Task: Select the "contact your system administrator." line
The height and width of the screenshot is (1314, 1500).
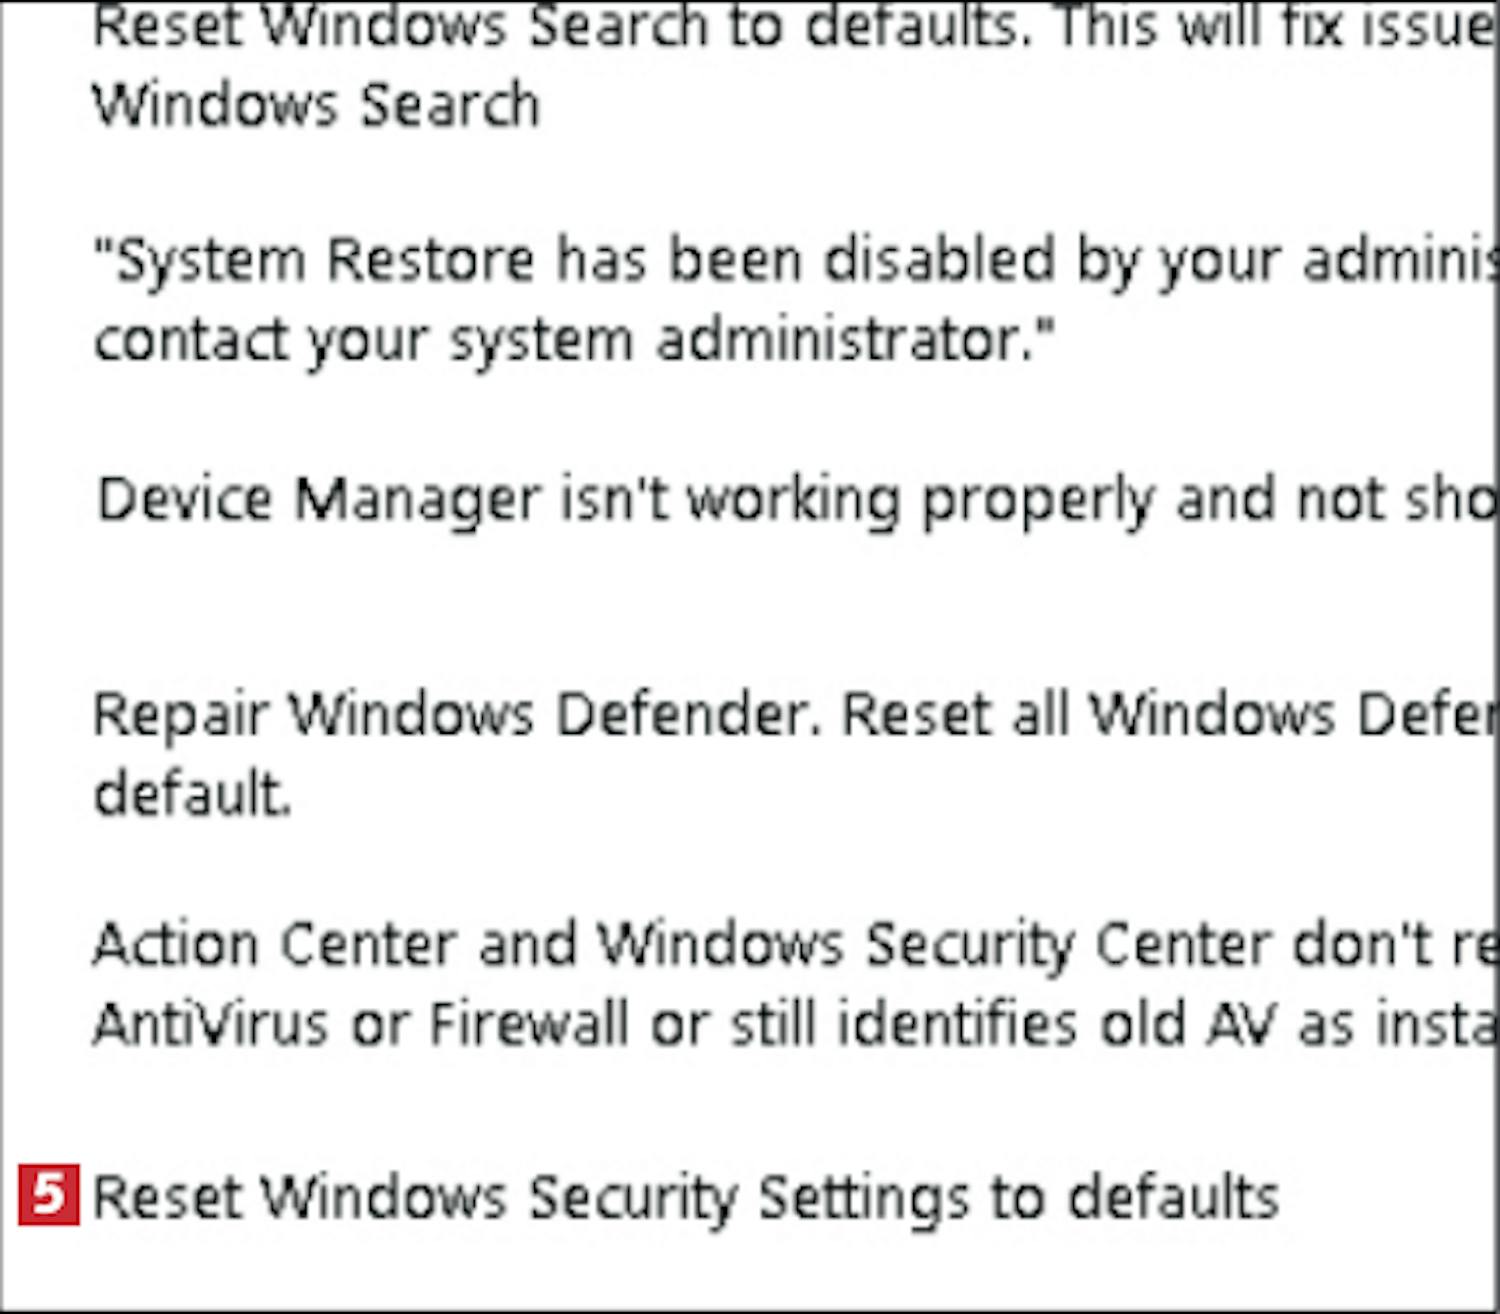Action: pos(574,340)
